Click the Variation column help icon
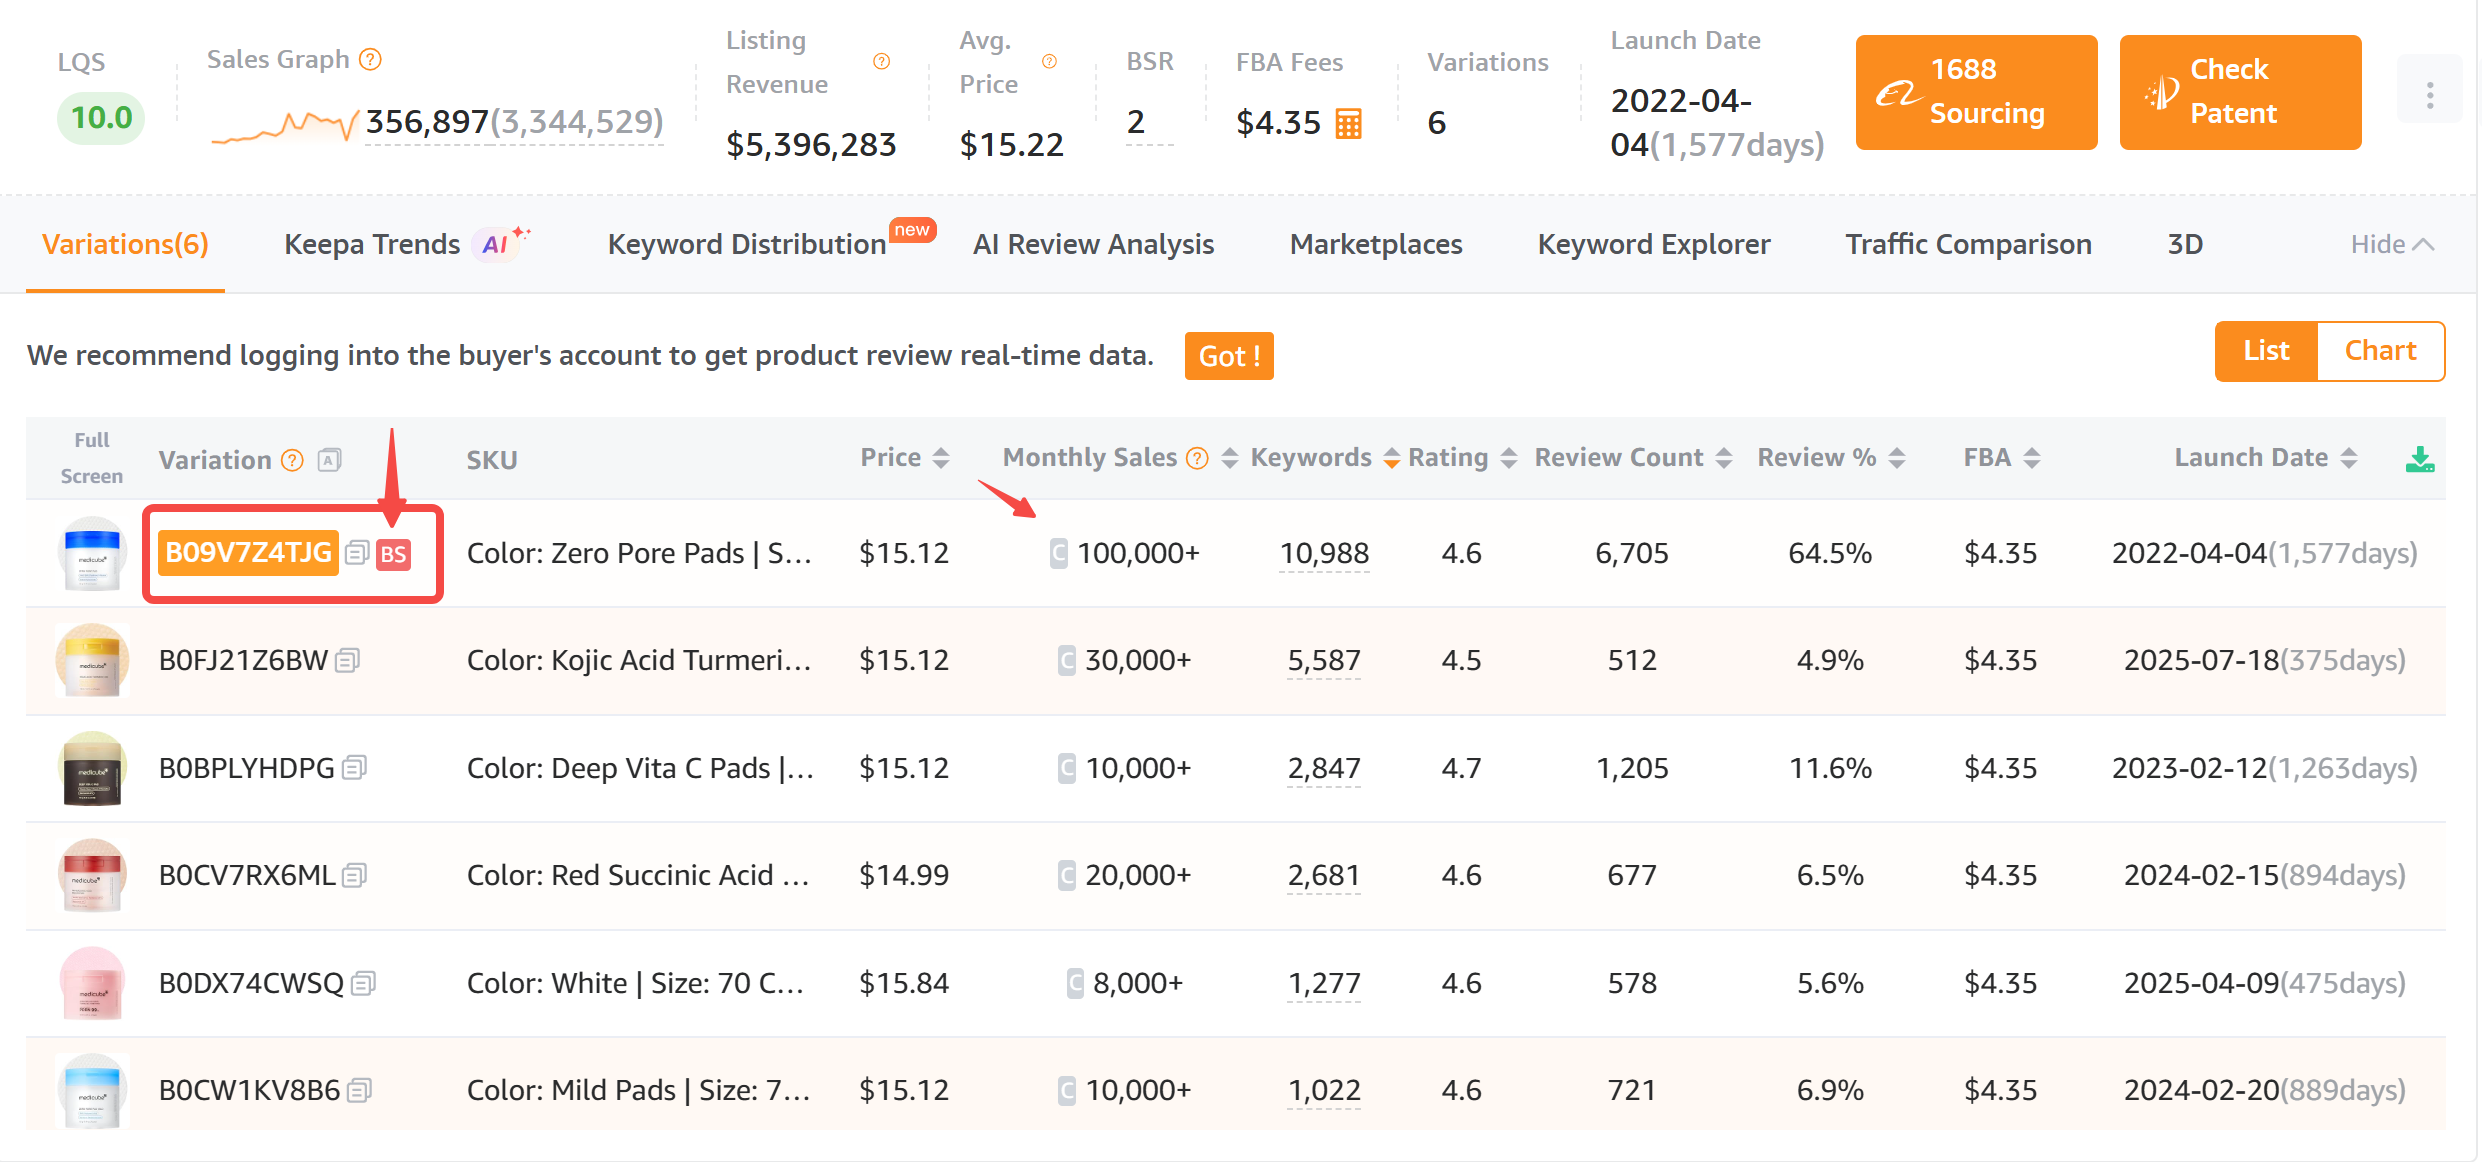2482x1162 pixels. point(292,460)
